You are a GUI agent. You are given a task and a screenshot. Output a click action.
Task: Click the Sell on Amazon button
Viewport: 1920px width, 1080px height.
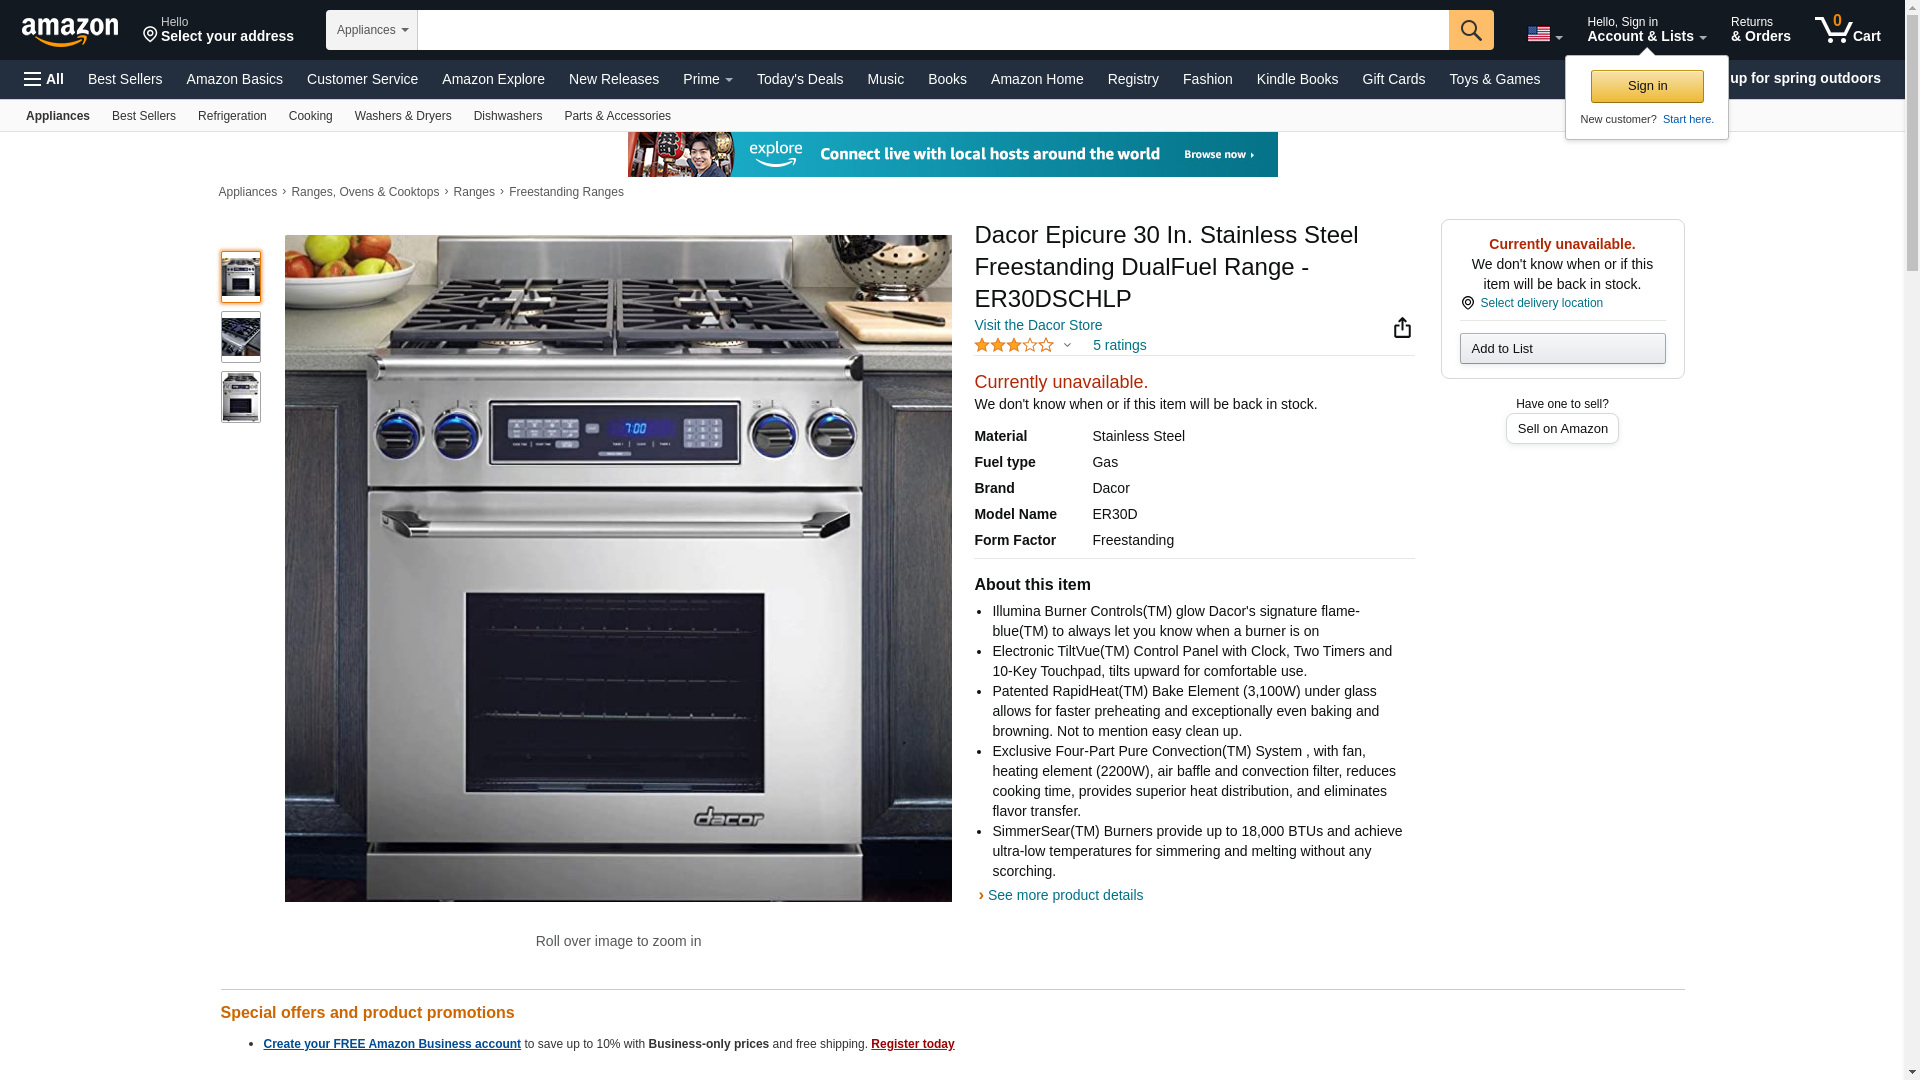1562,428
